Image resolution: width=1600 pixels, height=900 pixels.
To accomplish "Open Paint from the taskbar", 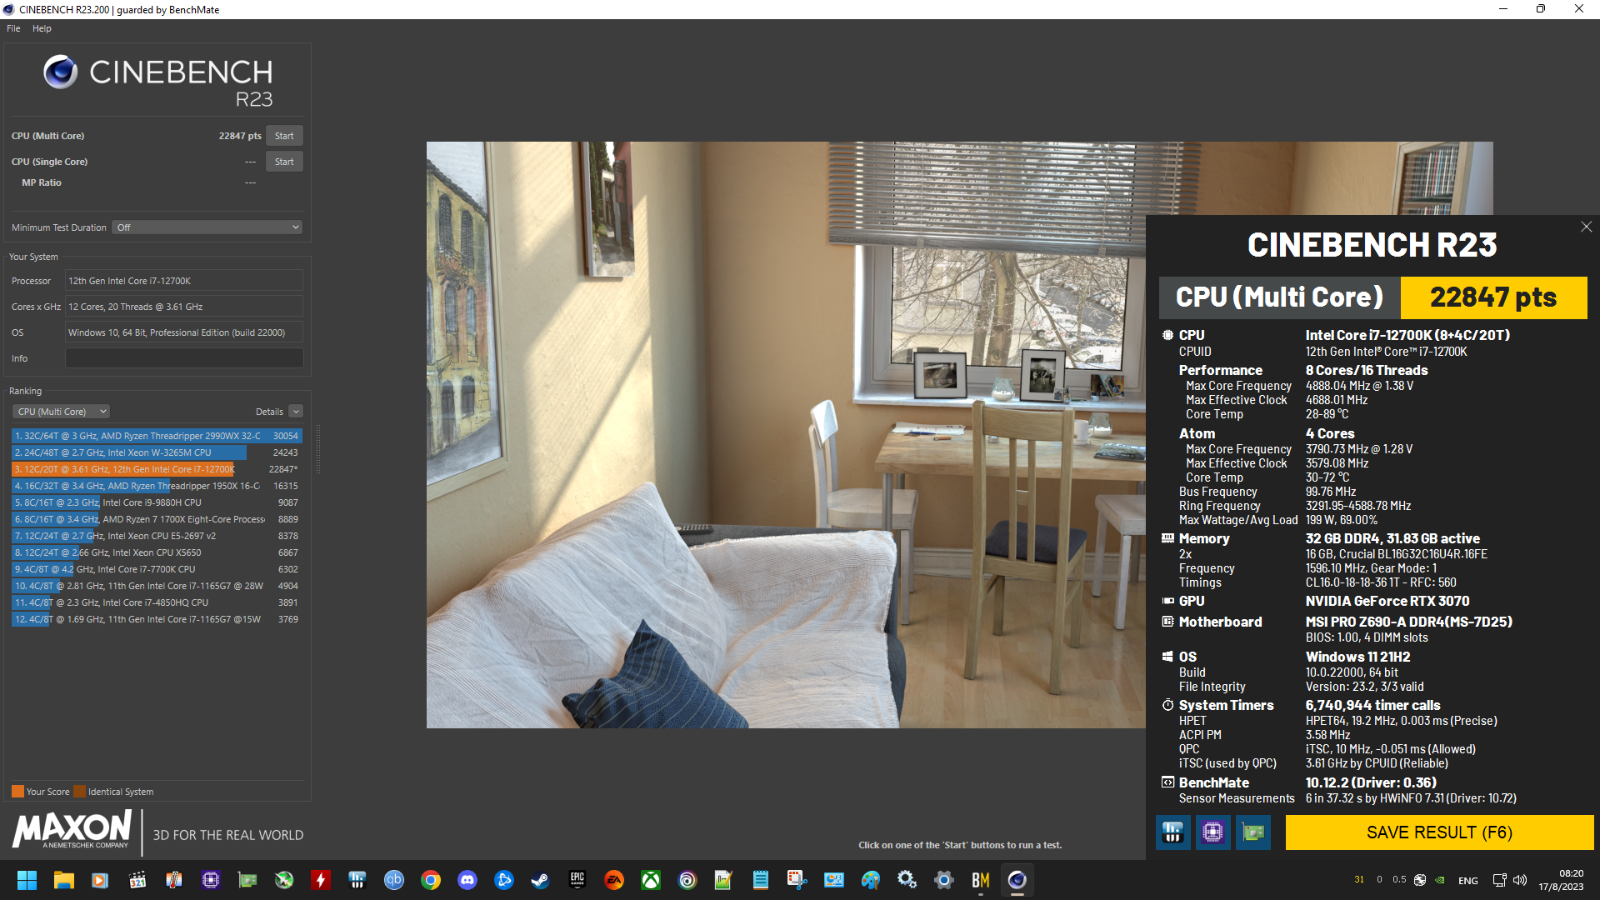I will [870, 880].
